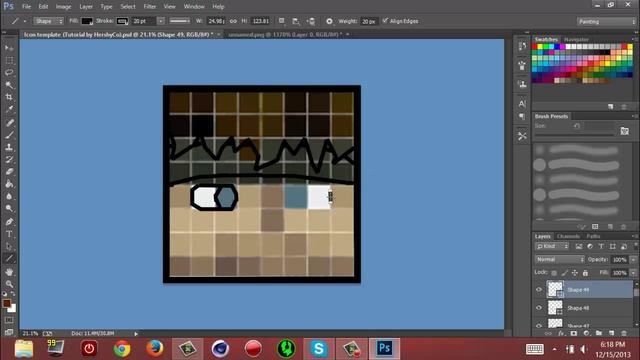Select the Hand tool

pos(9,271)
